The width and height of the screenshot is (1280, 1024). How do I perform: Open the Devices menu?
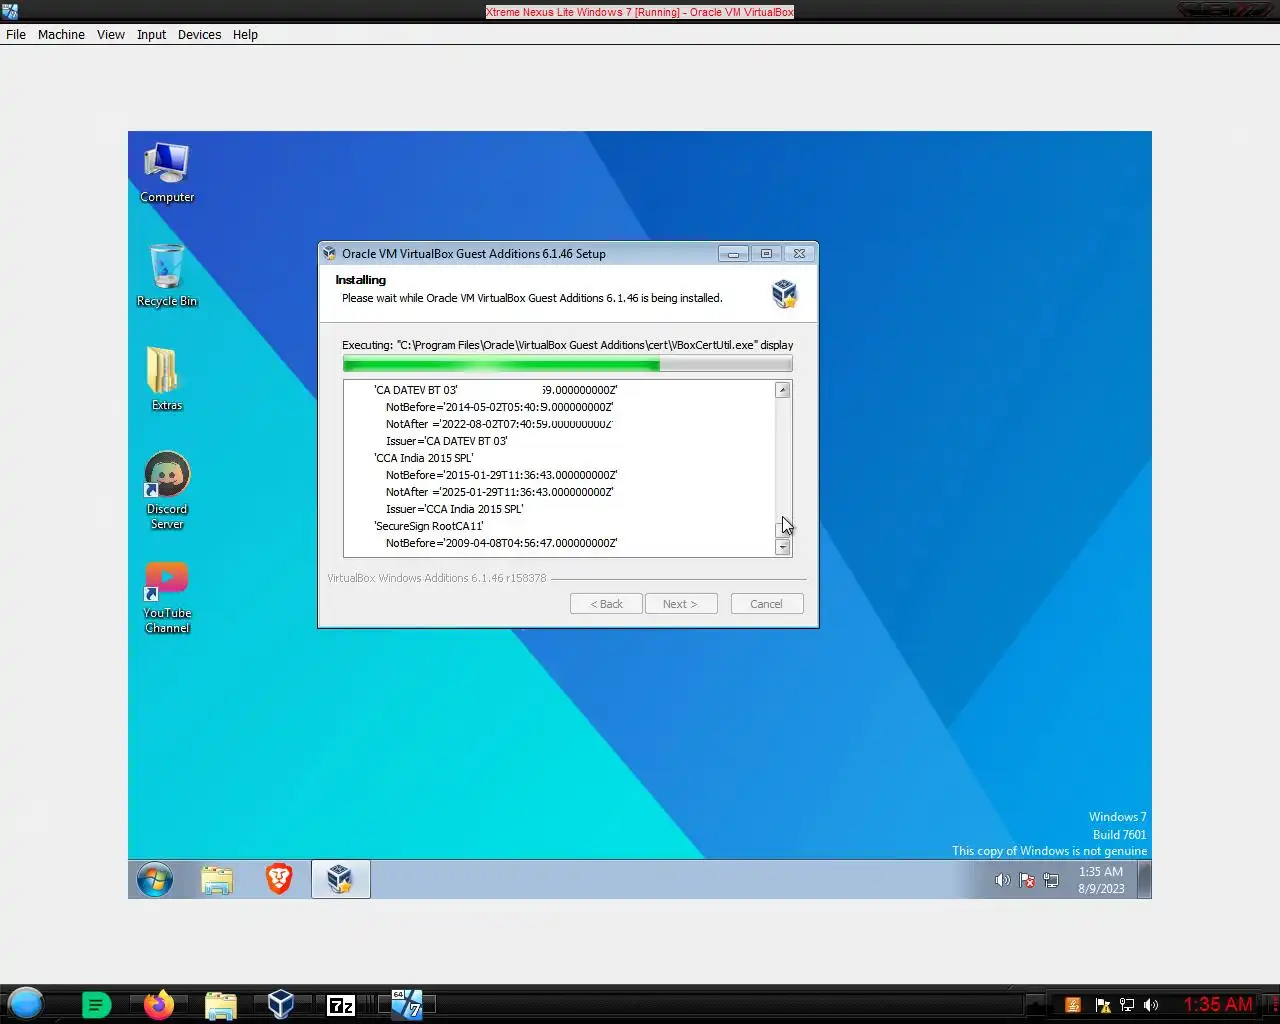pyautogui.click(x=200, y=34)
